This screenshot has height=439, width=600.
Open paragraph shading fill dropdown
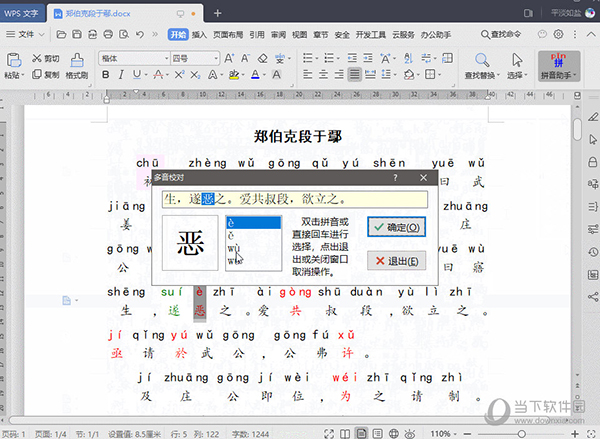click(418, 75)
